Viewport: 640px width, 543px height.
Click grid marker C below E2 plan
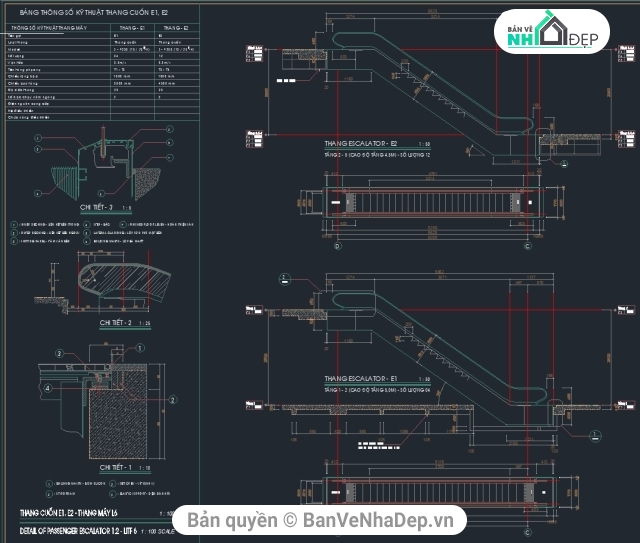point(526,245)
